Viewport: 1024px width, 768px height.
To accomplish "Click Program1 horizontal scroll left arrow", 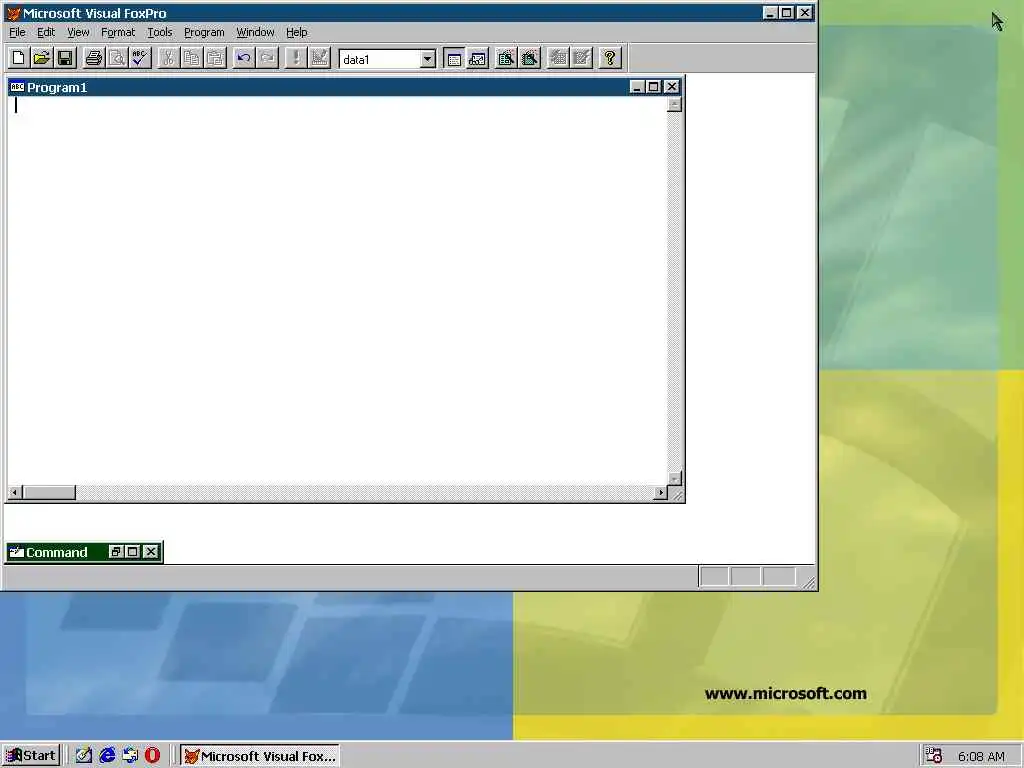I will click(x=15, y=492).
